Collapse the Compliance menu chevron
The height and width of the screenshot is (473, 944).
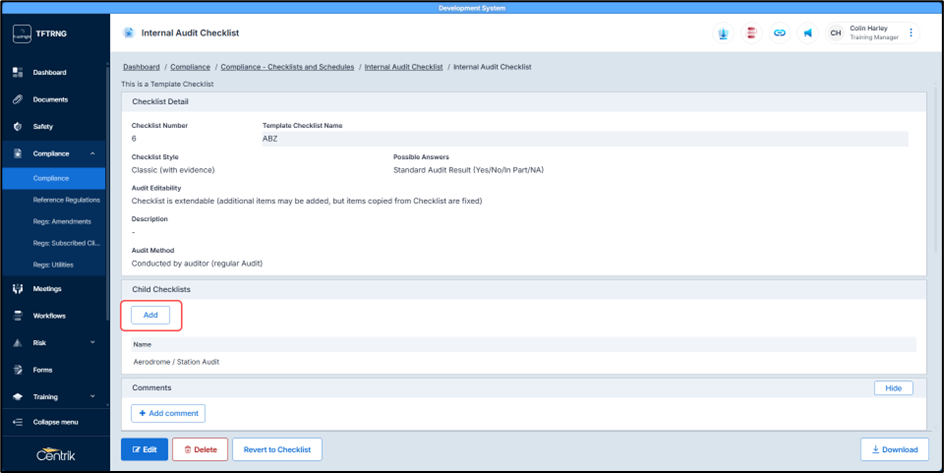(x=92, y=153)
